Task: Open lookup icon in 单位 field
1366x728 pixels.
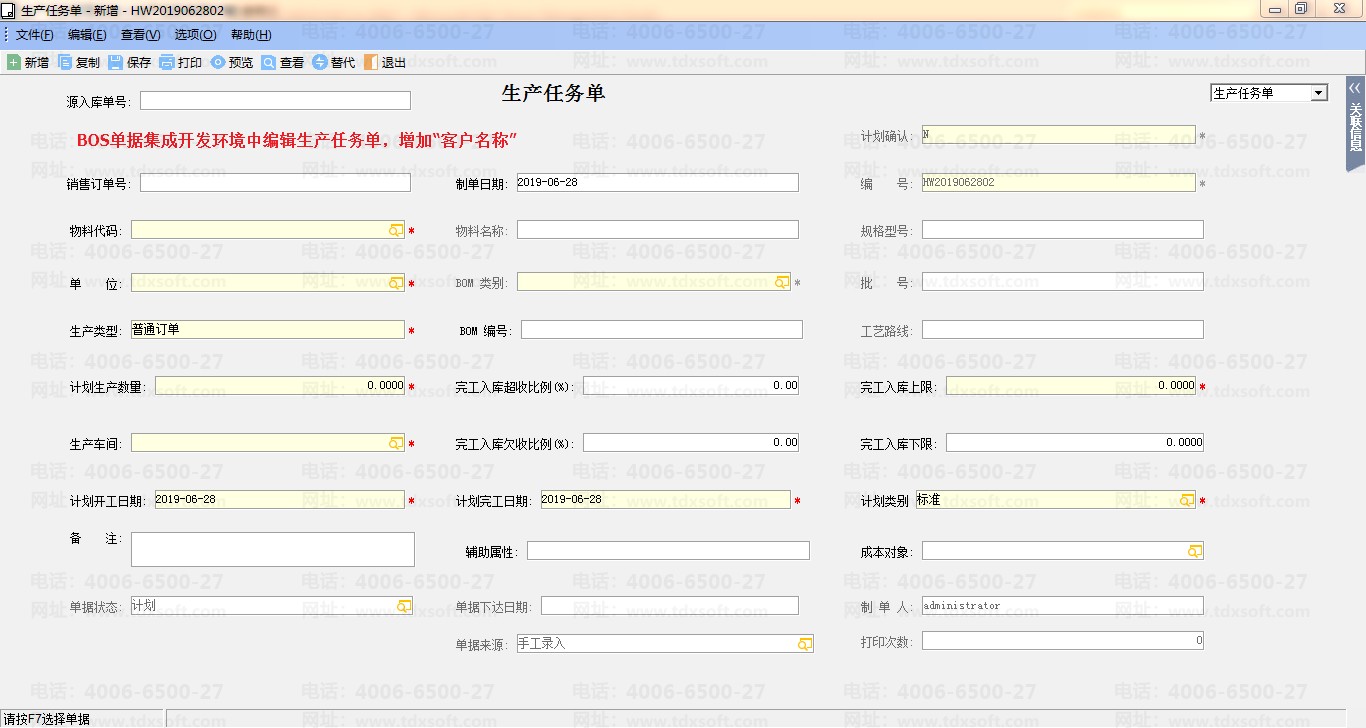Action: [396, 283]
